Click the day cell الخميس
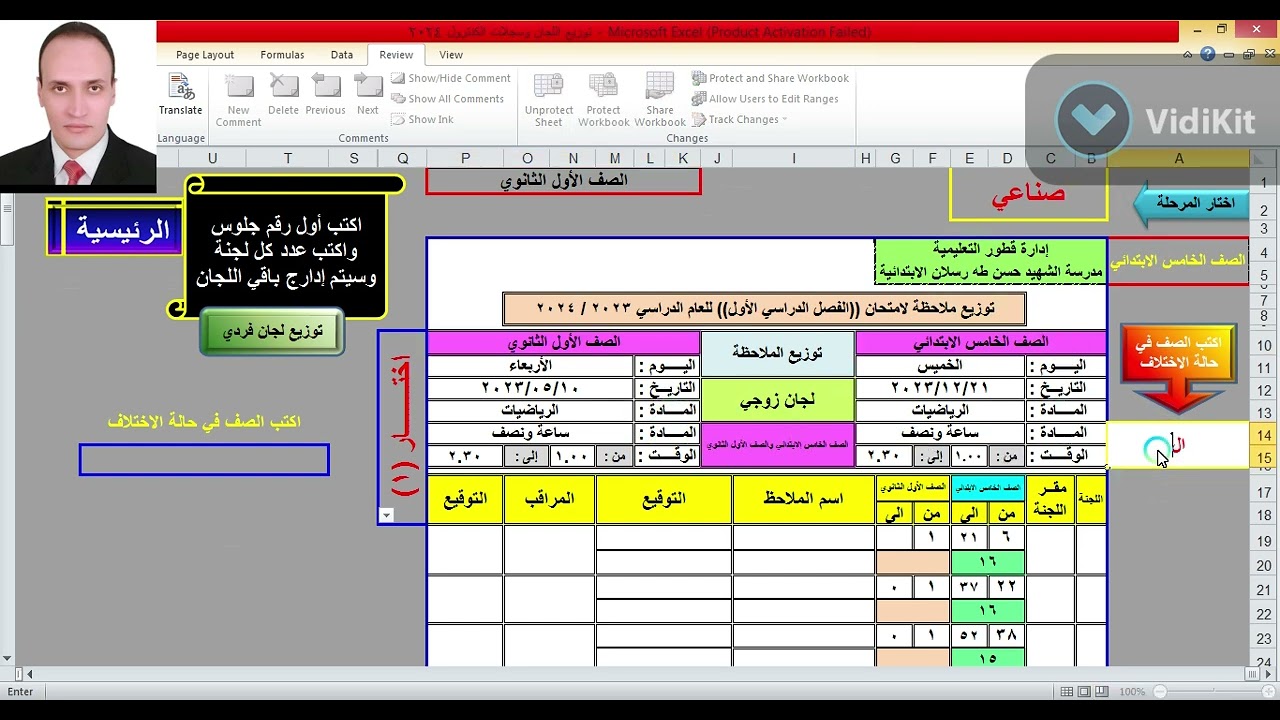The image size is (1280, 720). tap(940, 366)
